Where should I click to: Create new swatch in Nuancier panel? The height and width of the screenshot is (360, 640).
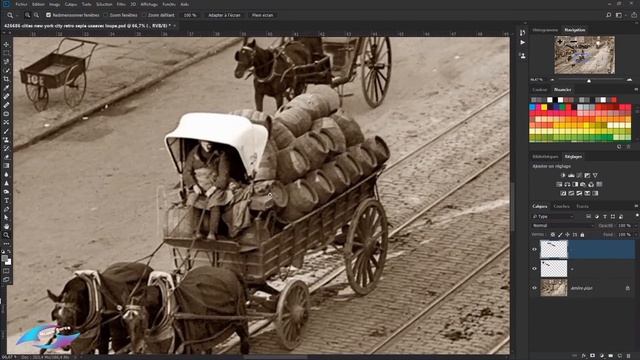[619, 147]
